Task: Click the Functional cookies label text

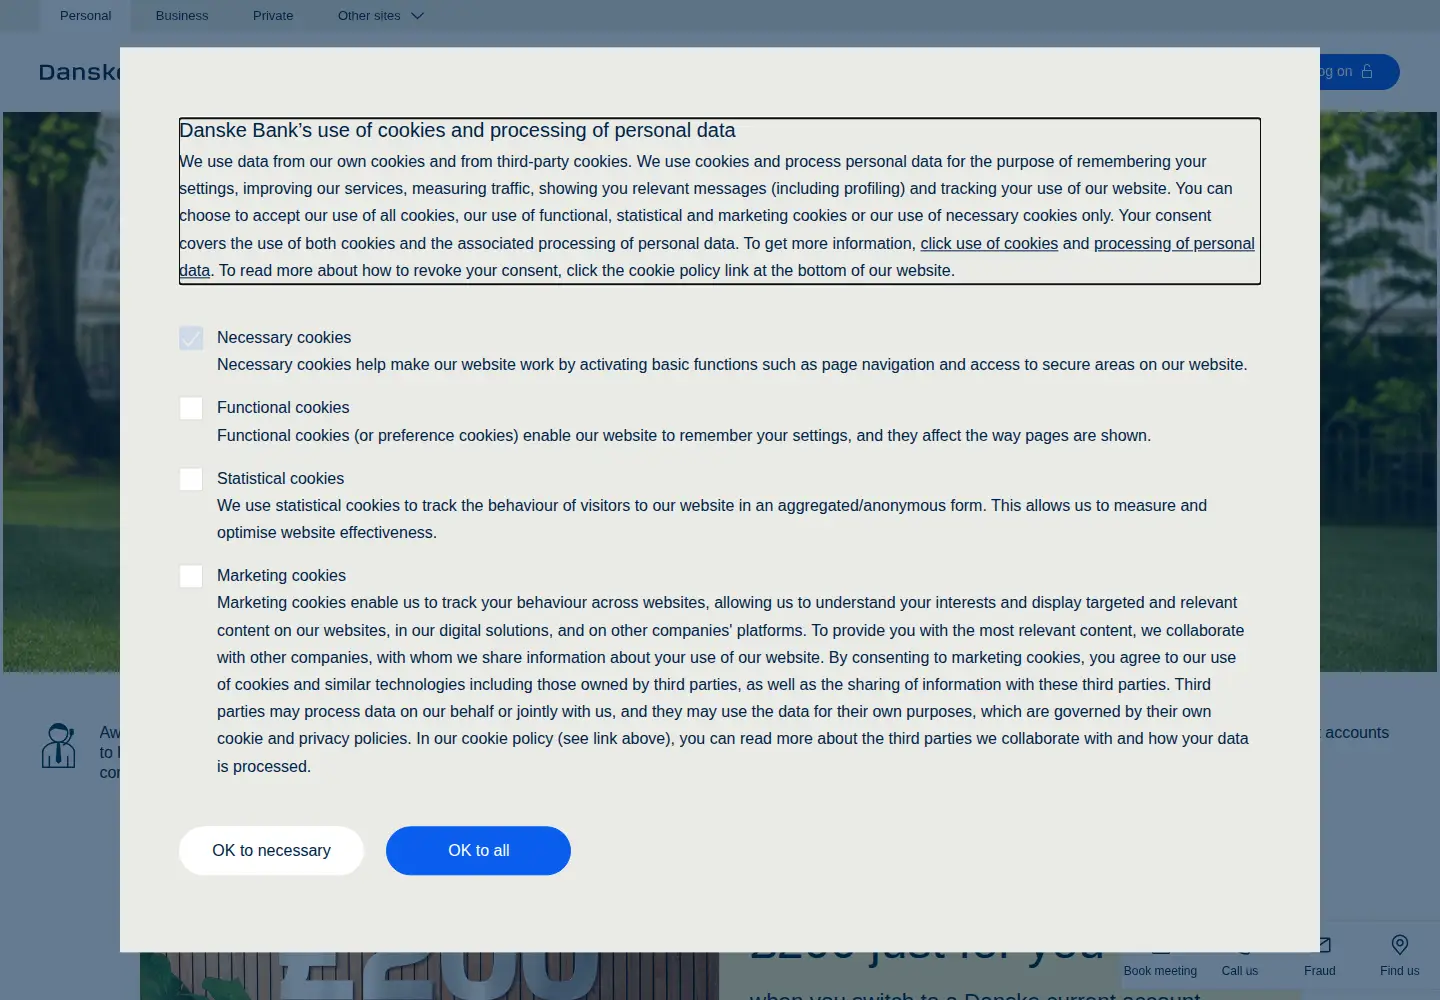Action: (x=283, y=408)
